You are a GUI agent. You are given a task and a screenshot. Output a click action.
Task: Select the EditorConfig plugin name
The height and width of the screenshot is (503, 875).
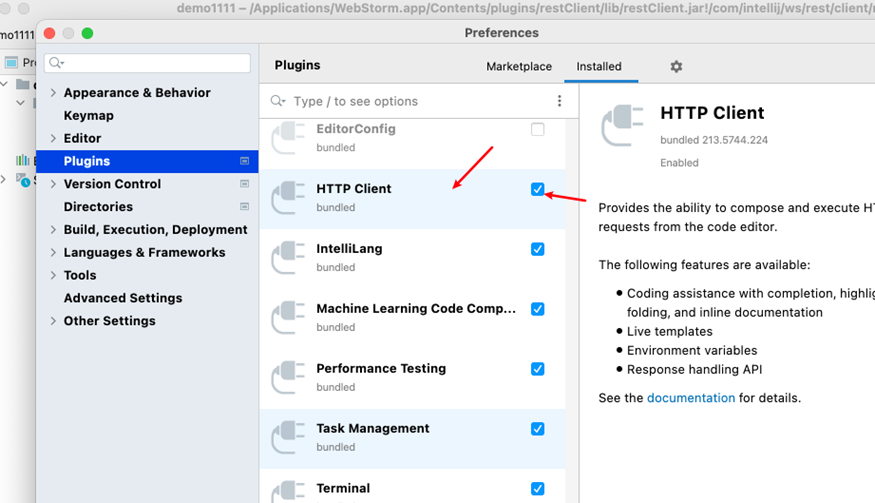point(356,129)
